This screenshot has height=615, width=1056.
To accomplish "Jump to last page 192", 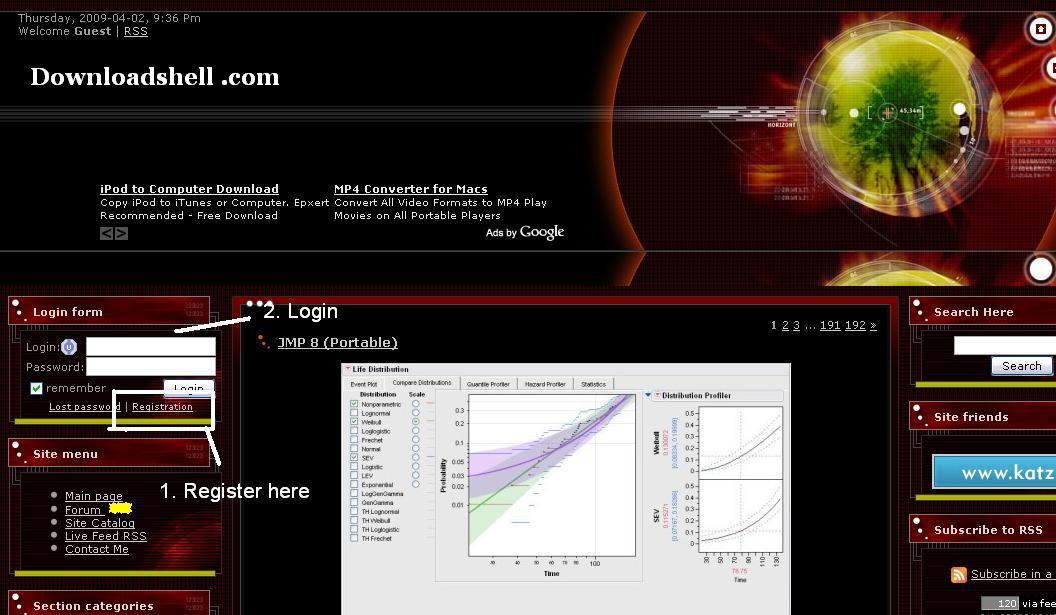I will tap(855, 326).
